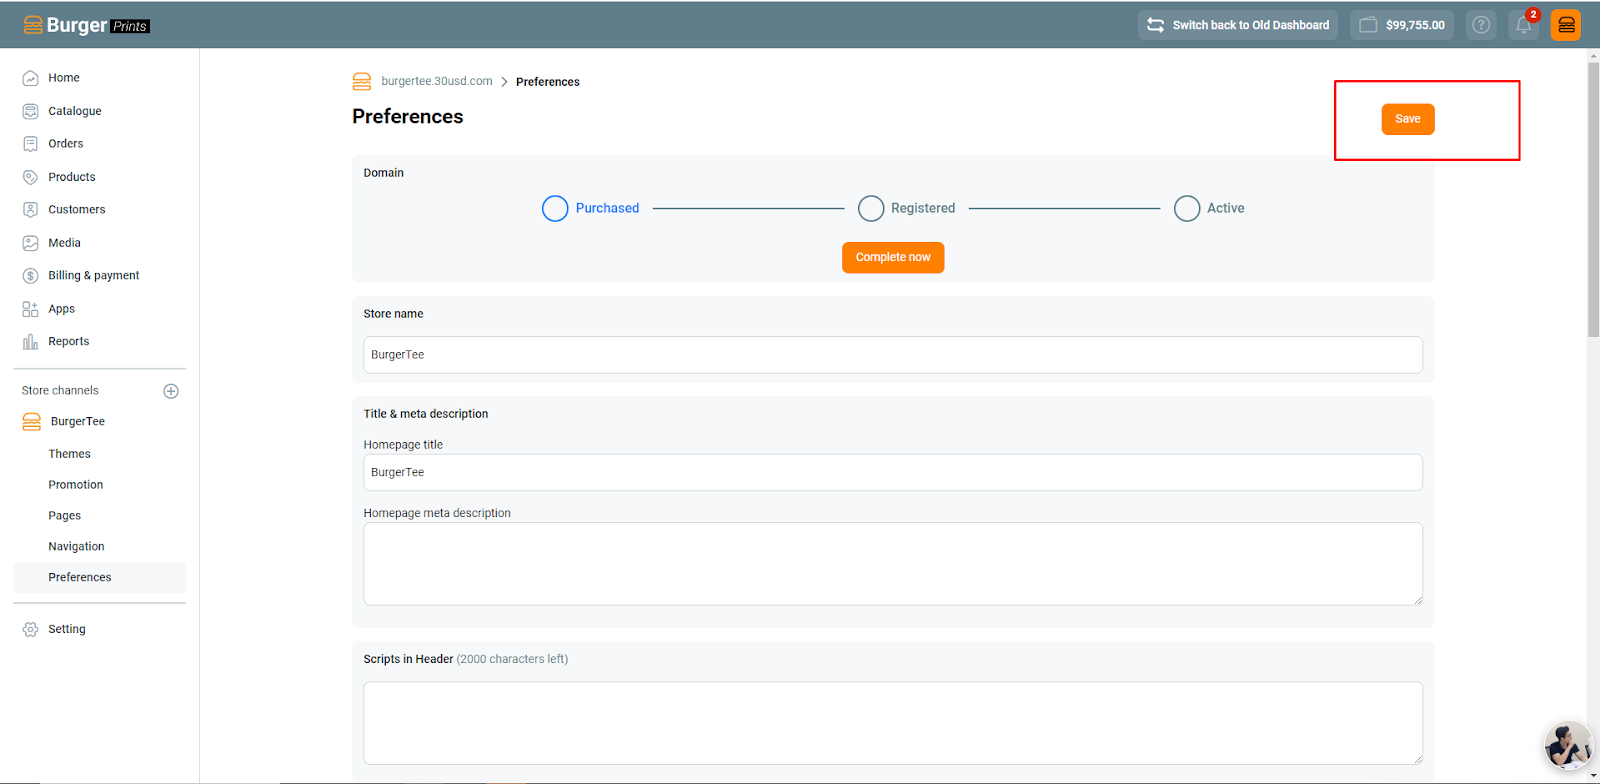Screen dimensions: 1600x784
Task: Click the Homepage meta description textarea
Action: (x=893, y=564)
